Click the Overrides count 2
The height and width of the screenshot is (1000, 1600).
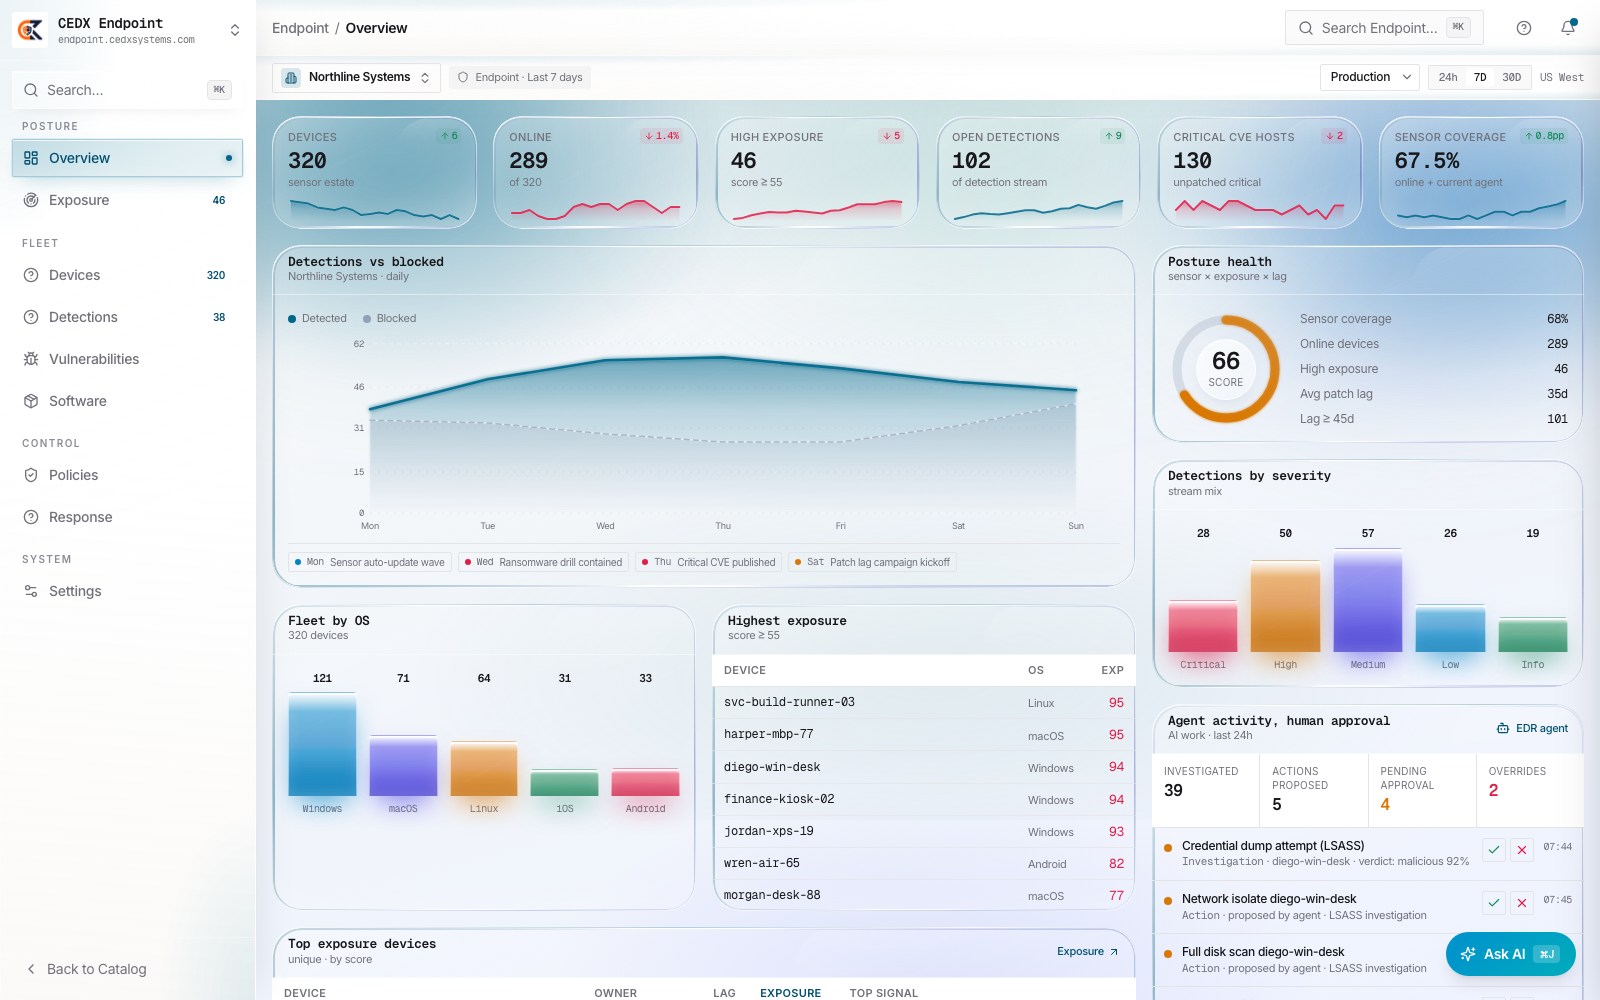coord(1493,790)
